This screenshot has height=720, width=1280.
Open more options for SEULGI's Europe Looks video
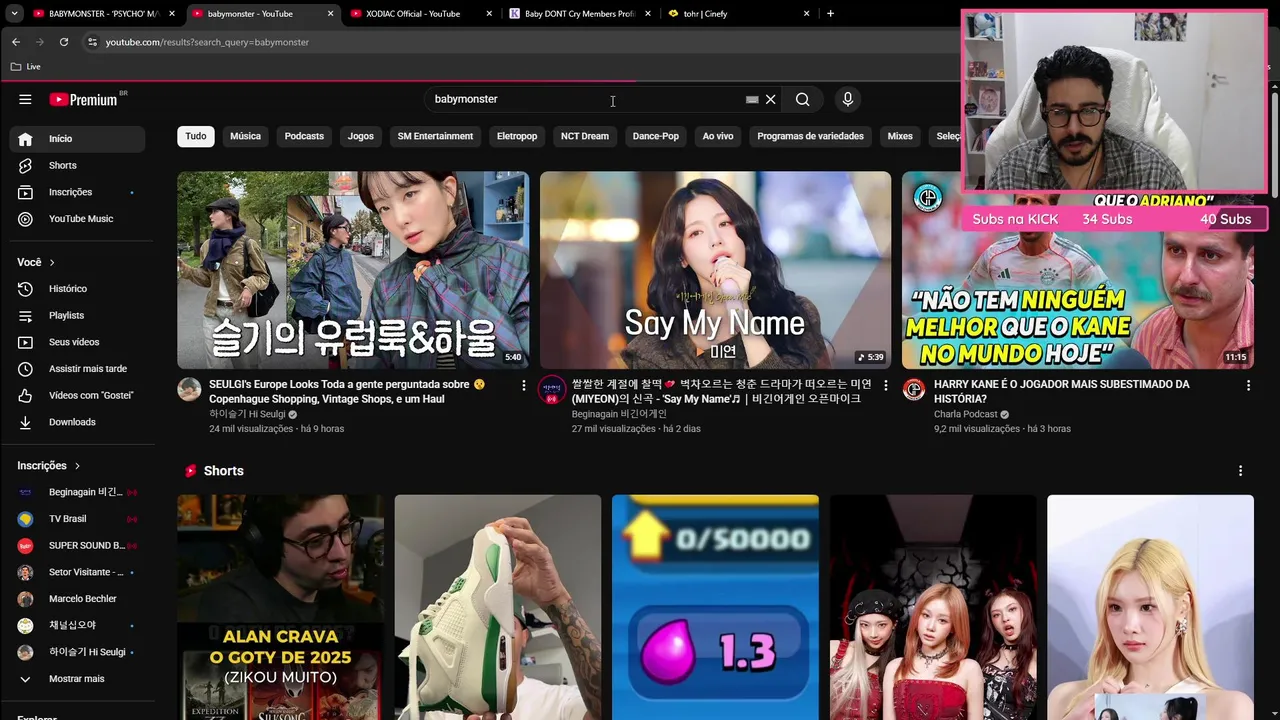(x=523, y=385)
